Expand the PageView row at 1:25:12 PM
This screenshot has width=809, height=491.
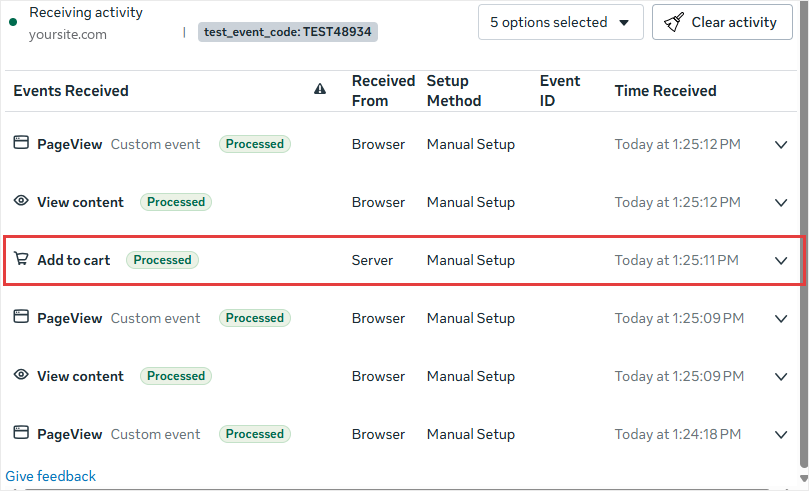[x=781, y=145]
